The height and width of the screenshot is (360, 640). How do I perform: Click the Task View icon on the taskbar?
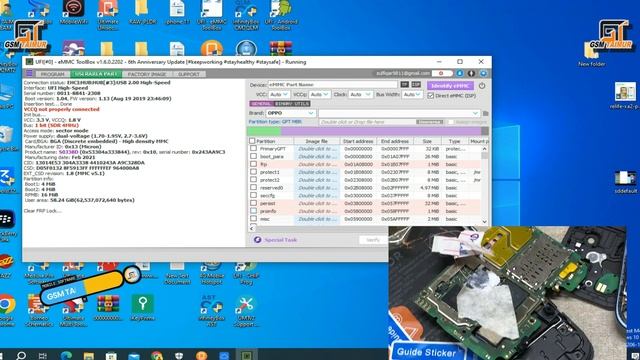tap(43, 355)
